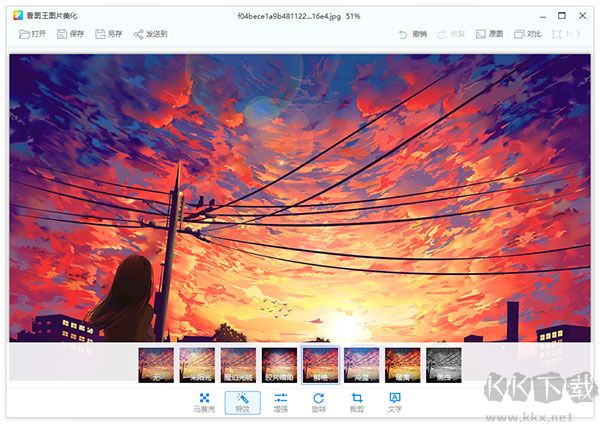Apply the 无 (no effect) filter thumbnail
This screenshot has height=424, width=600.
[x=156, y=365]
